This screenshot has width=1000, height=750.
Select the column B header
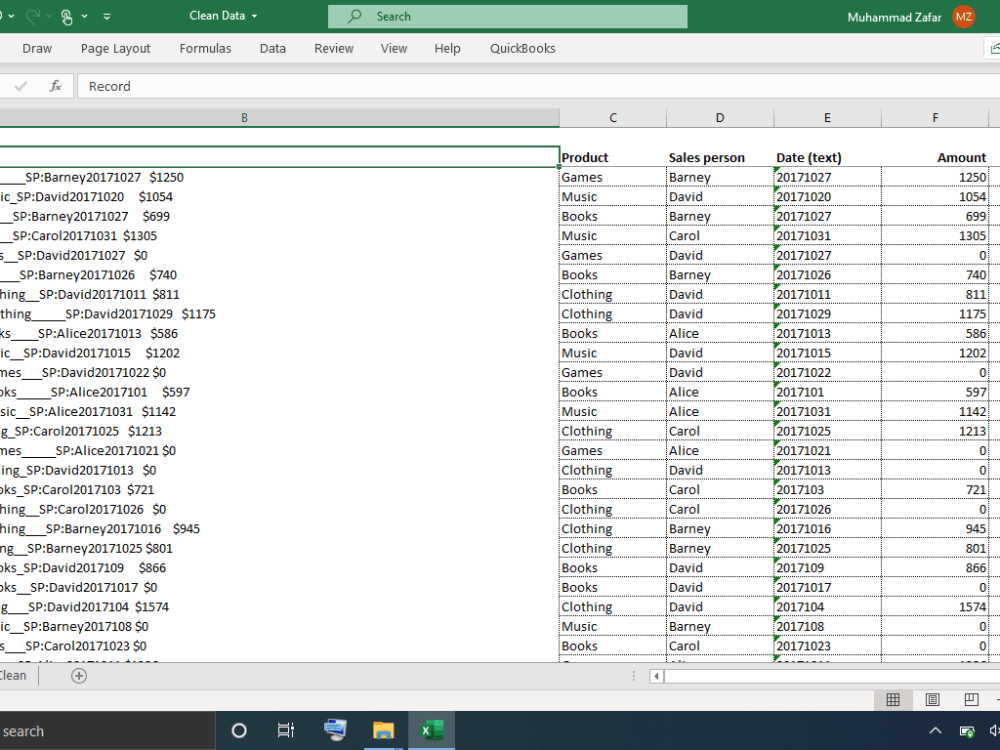coord(244,117)
